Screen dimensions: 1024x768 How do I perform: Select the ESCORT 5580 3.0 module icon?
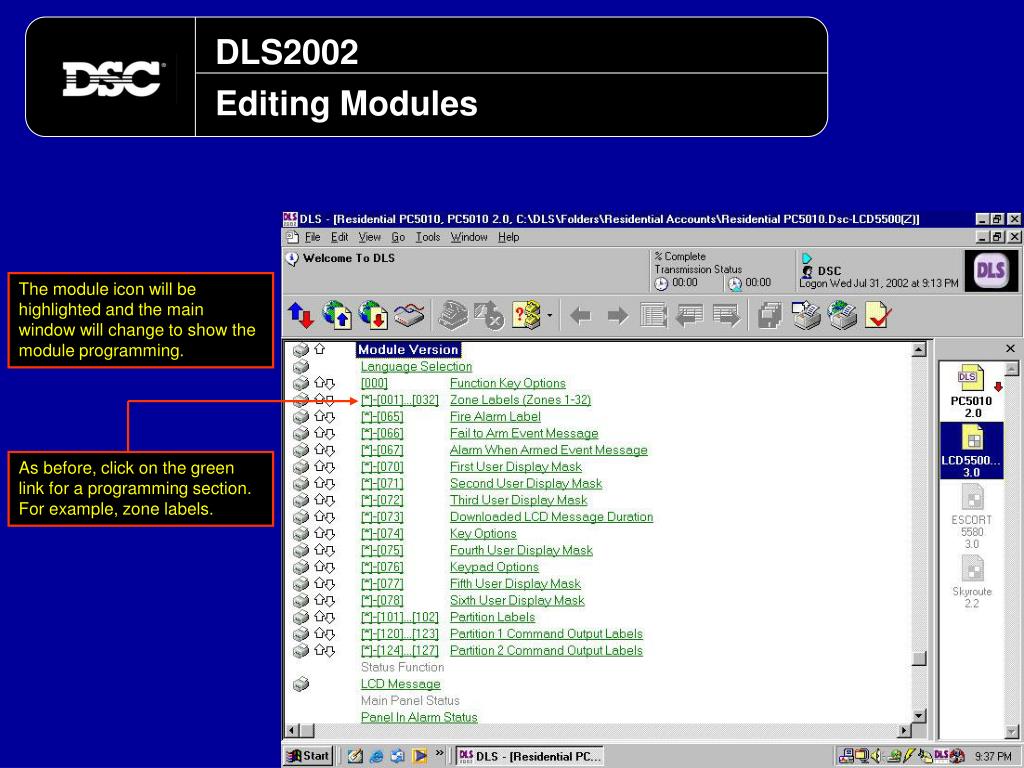(971, 516)
